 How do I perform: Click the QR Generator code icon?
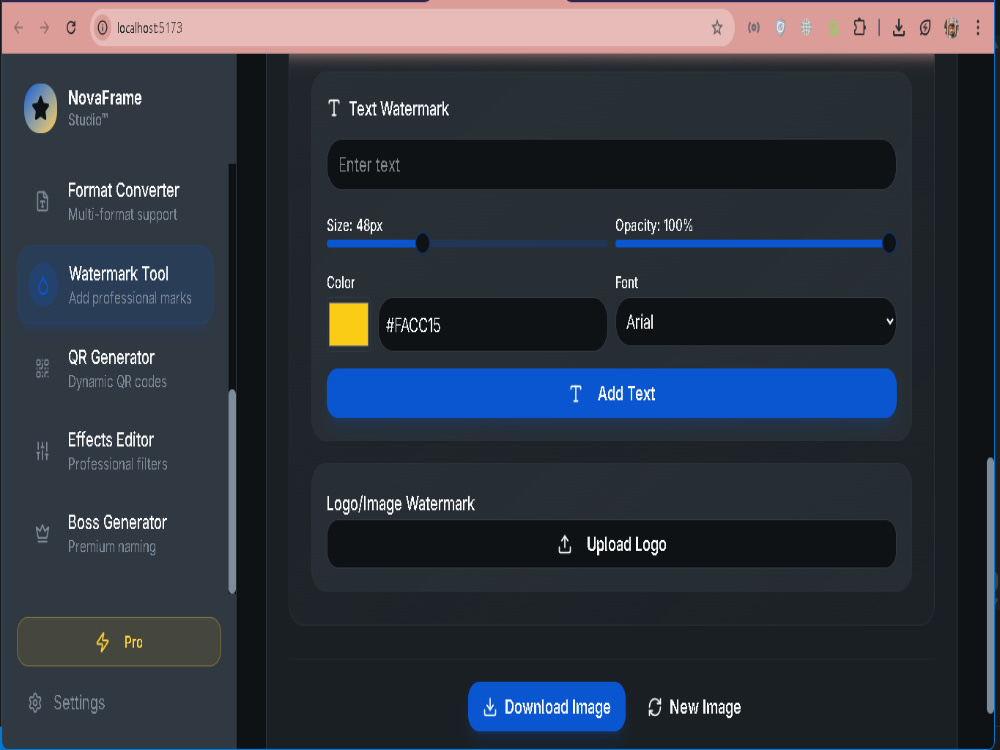tap(42, 368)
